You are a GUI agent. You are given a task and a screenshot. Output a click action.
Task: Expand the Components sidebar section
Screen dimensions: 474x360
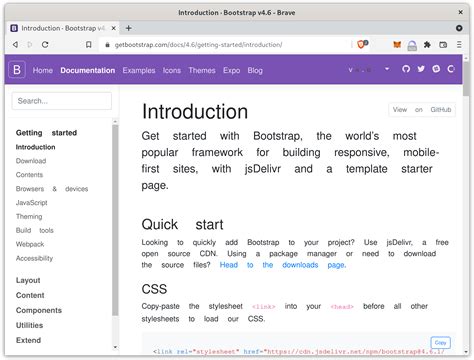click(x=39, y=310)
